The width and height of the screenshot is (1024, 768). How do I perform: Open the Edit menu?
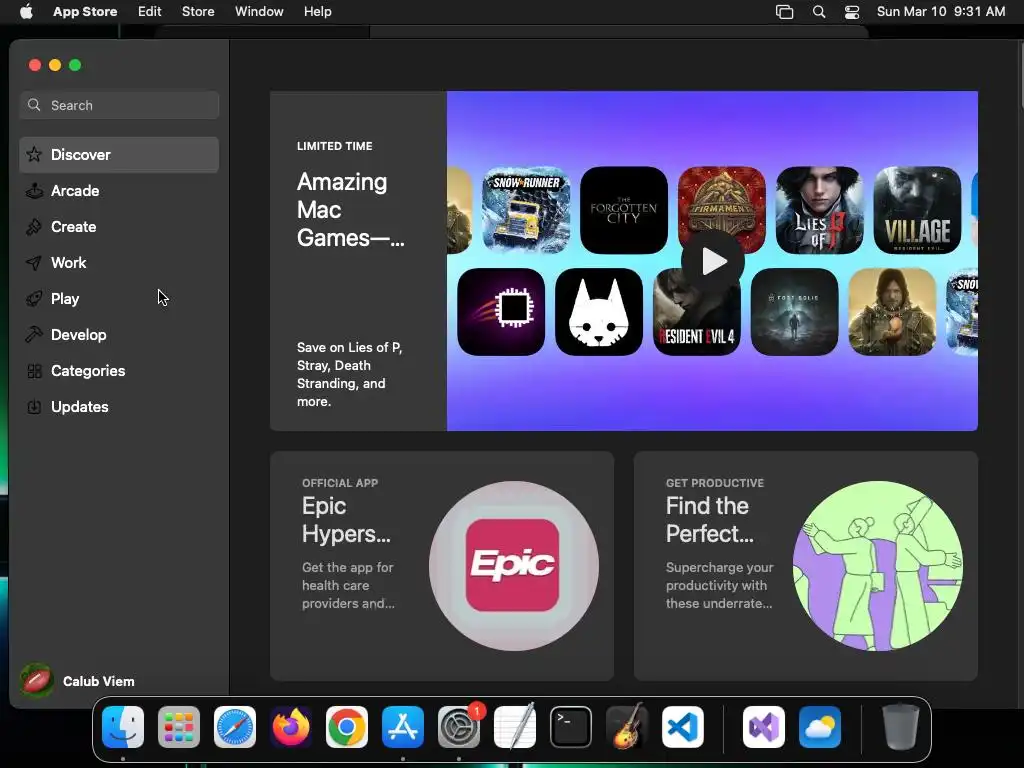click(150, 12)
